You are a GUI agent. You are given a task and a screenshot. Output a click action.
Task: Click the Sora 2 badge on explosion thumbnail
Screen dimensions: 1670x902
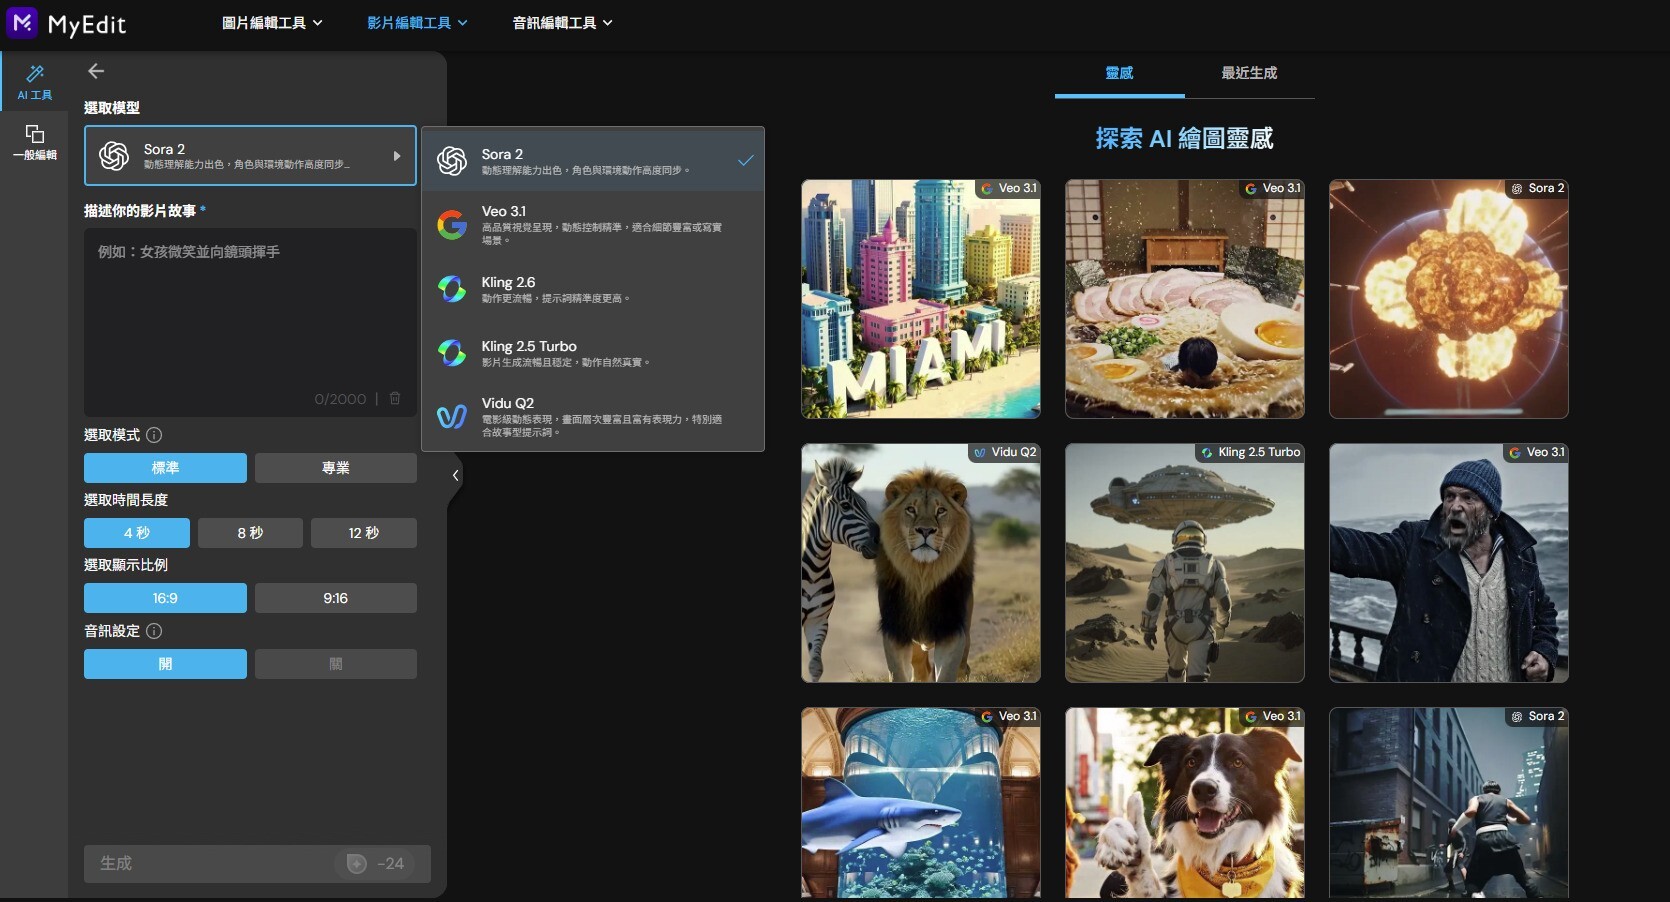pos(1537,188)
